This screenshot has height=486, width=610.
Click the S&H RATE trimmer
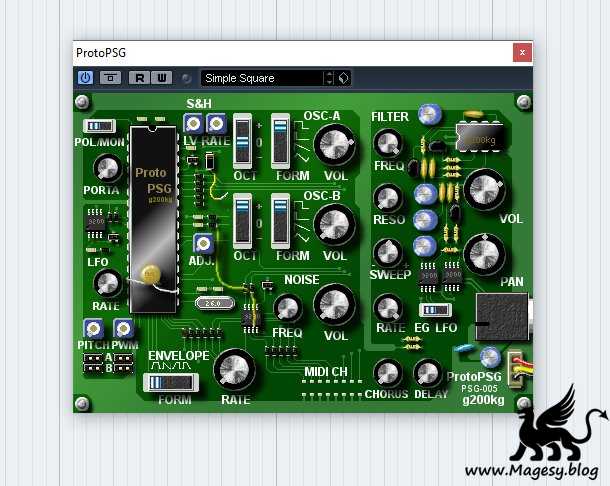coord(216,124)
